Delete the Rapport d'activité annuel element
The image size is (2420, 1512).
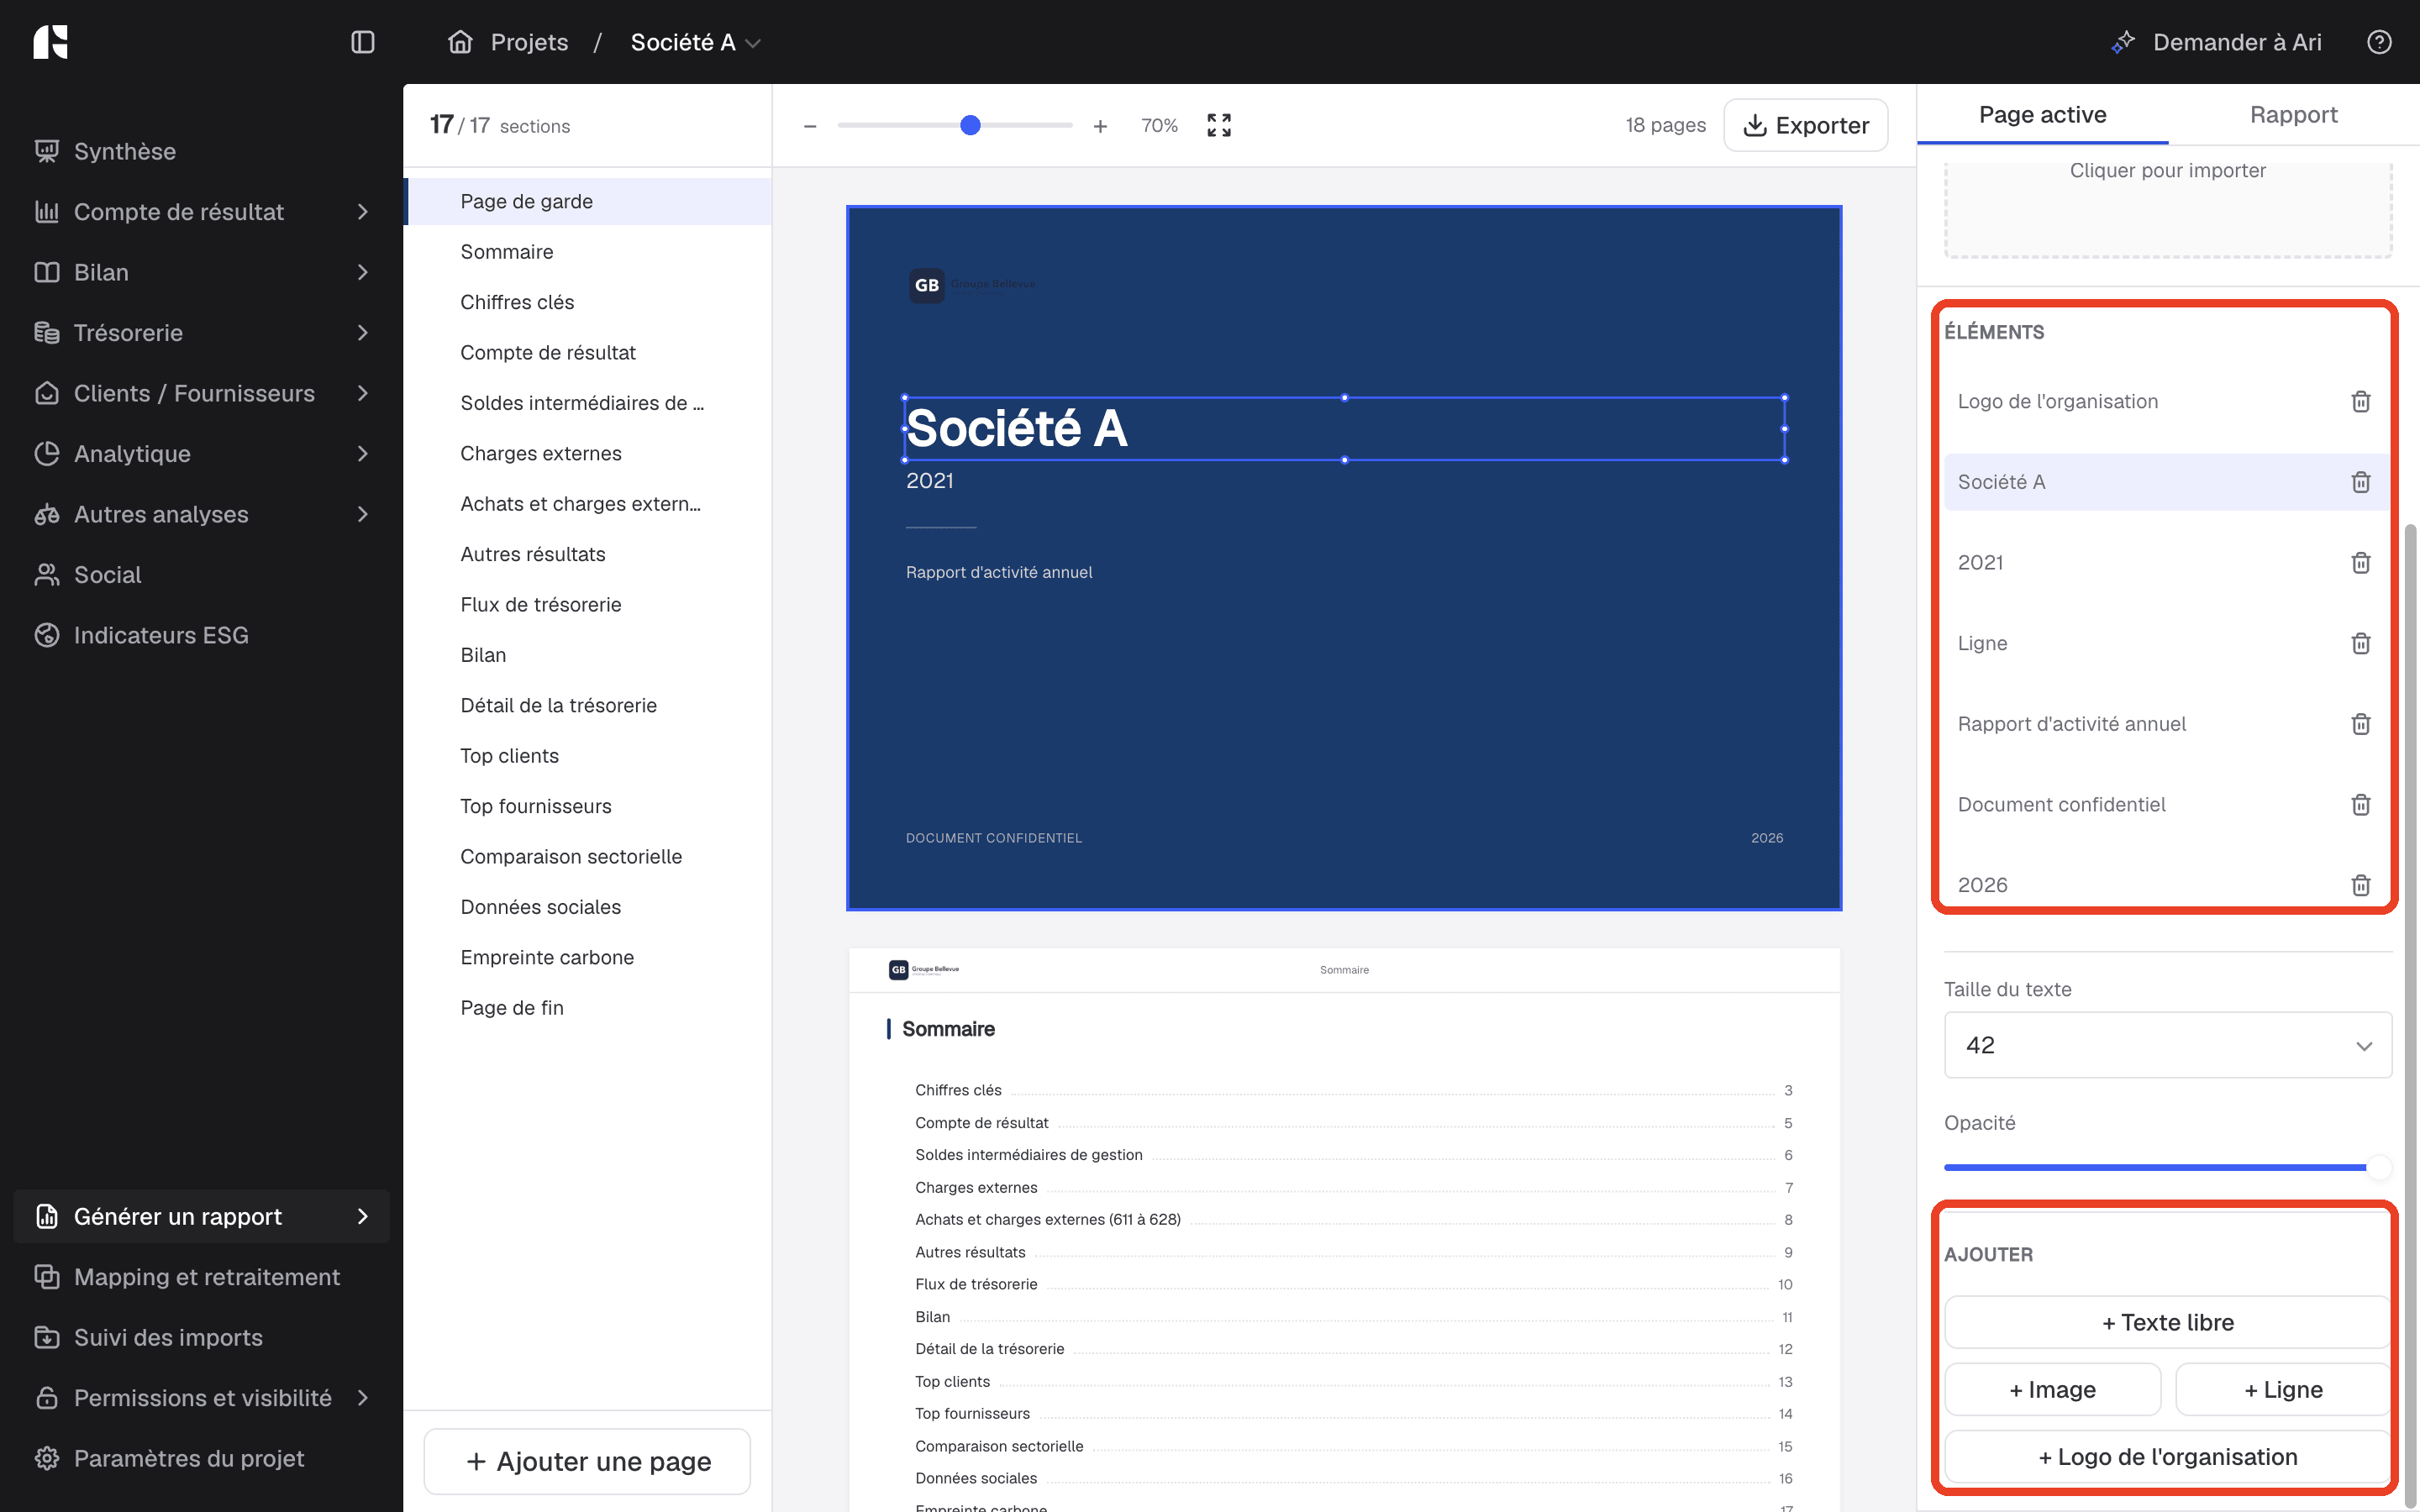2360,724
